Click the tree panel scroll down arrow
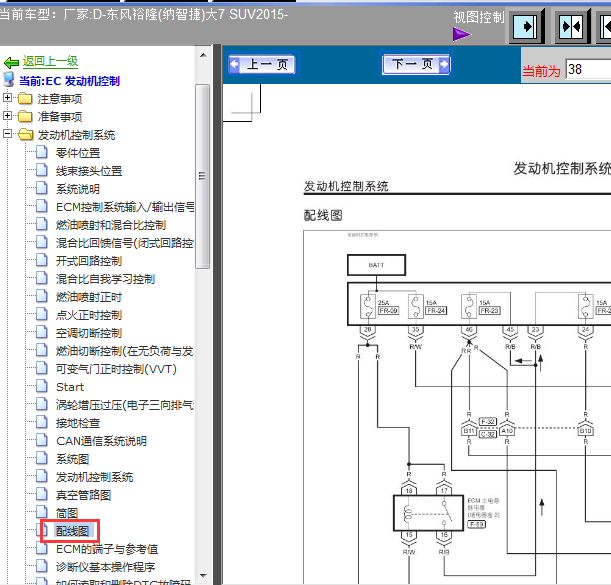Viewport: 611px width, 585px height. point(203,576)
